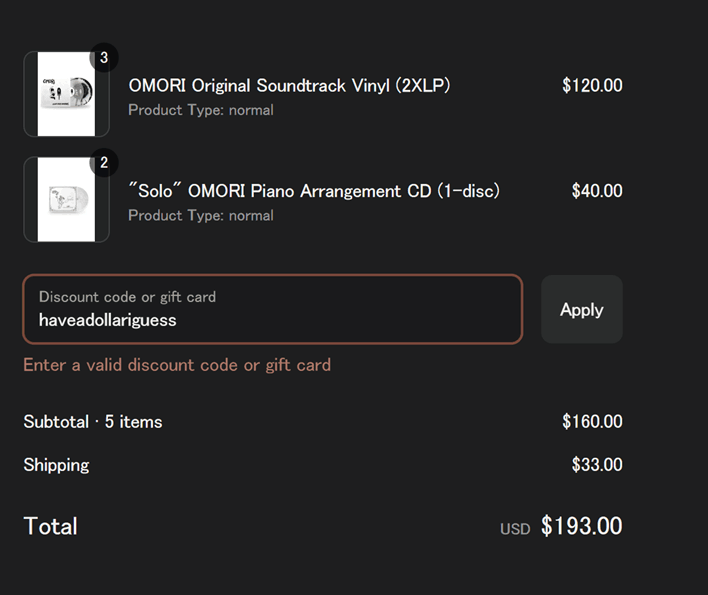Click the $193.00 total amount
Image resolution: width=708 pixels, height=595 pixels.
[582, 526]
